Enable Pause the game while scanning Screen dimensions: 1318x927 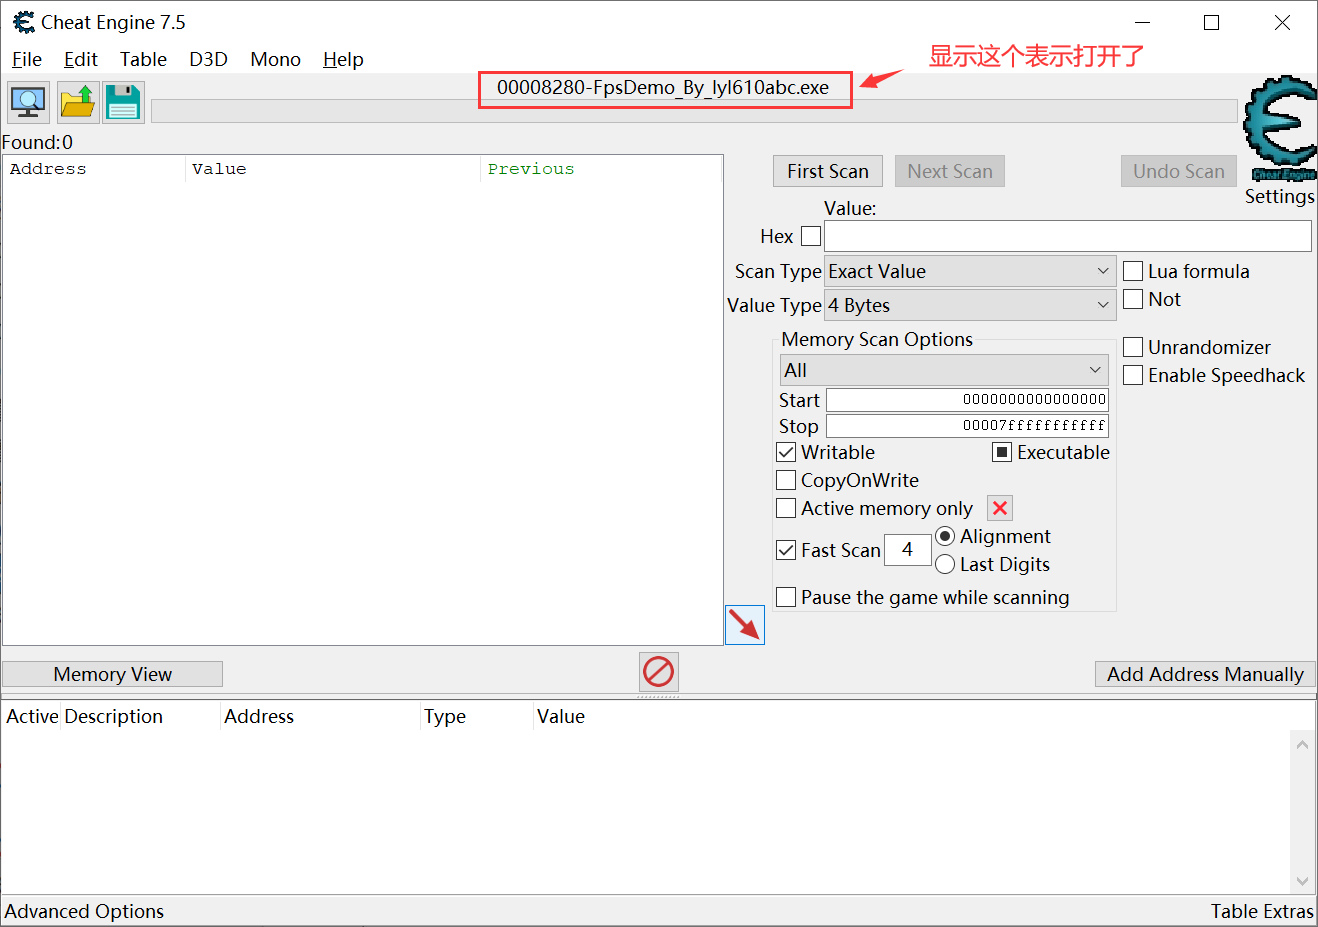tap(786, 597)
